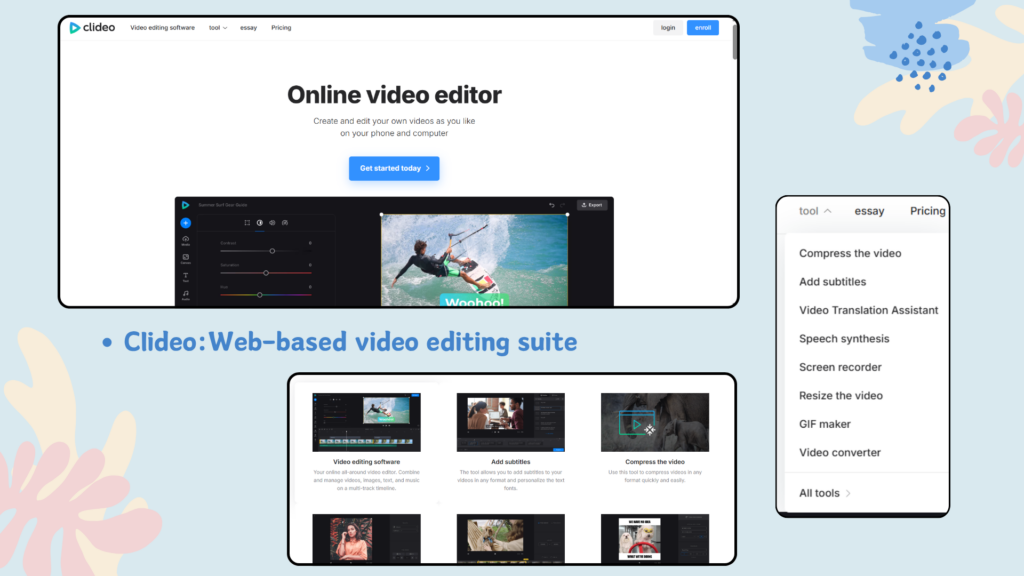Open Add subtitles card thumbnail
Viewport: 1024px width, 576px height.
click(x=511, y=422)
